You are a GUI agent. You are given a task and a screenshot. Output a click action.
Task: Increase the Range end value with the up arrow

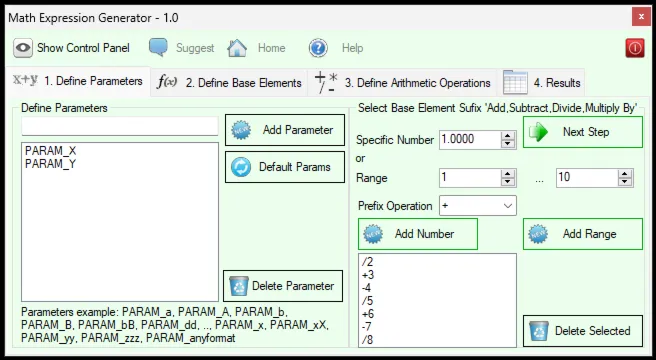click(x=625, y=174)
